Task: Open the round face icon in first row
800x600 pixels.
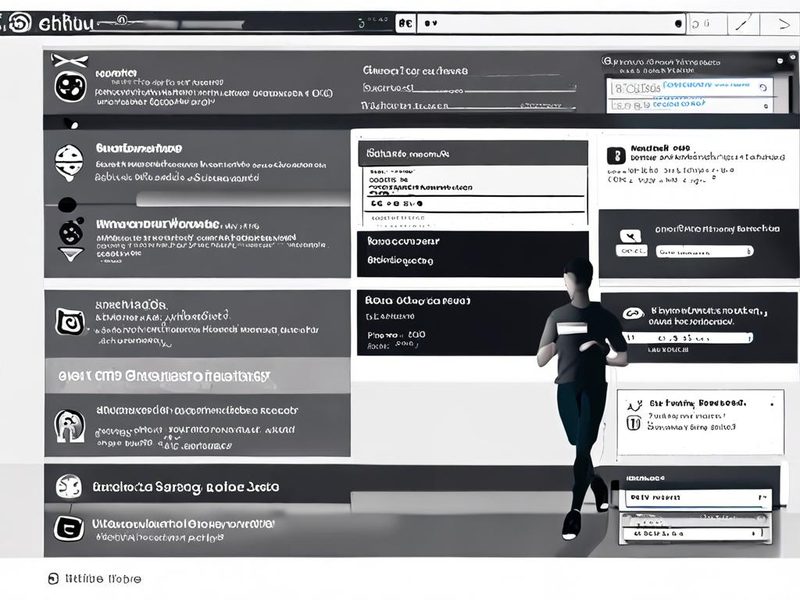Action: tap(70, 86)
